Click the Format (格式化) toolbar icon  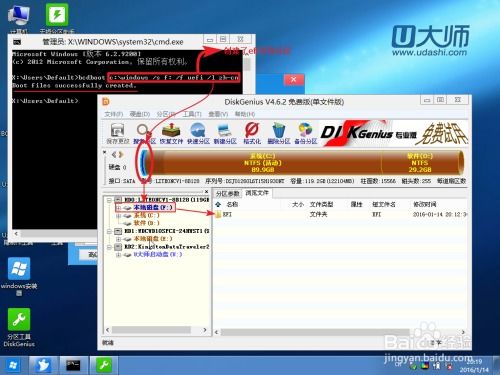pyautogui.click(x=252, y=133)
